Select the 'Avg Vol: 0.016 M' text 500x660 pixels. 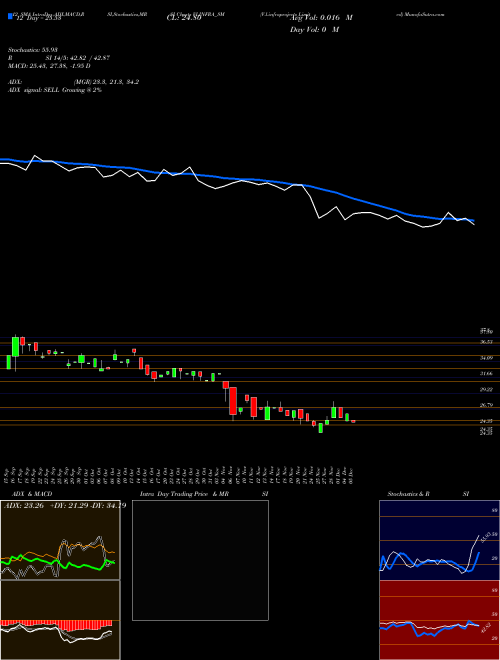tap(321, 18)
